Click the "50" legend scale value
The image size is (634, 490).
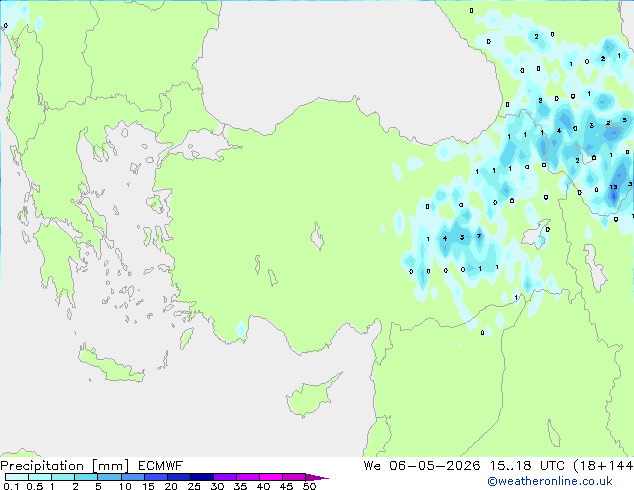tap(310, 486)
